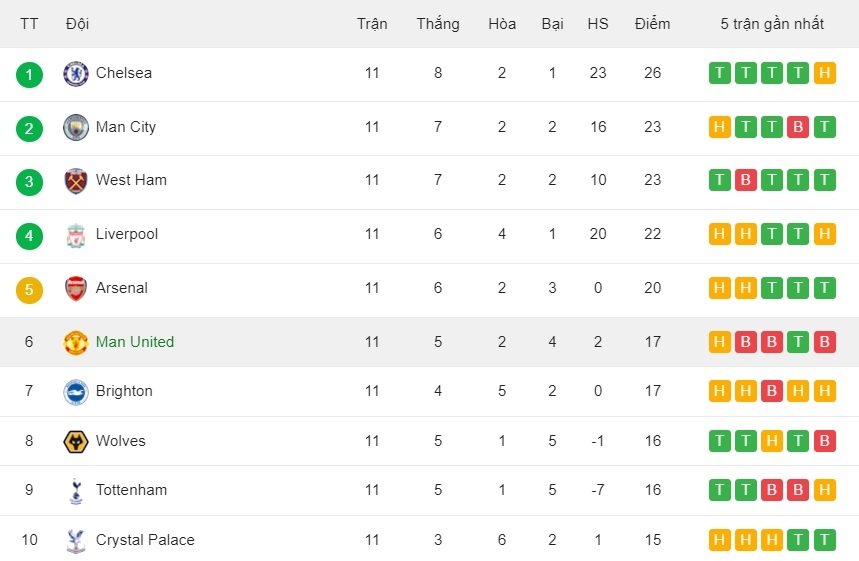Viewport: 859px width, 561px height.
Task: Select the West Ham crest icon
Action: (76, 181)
